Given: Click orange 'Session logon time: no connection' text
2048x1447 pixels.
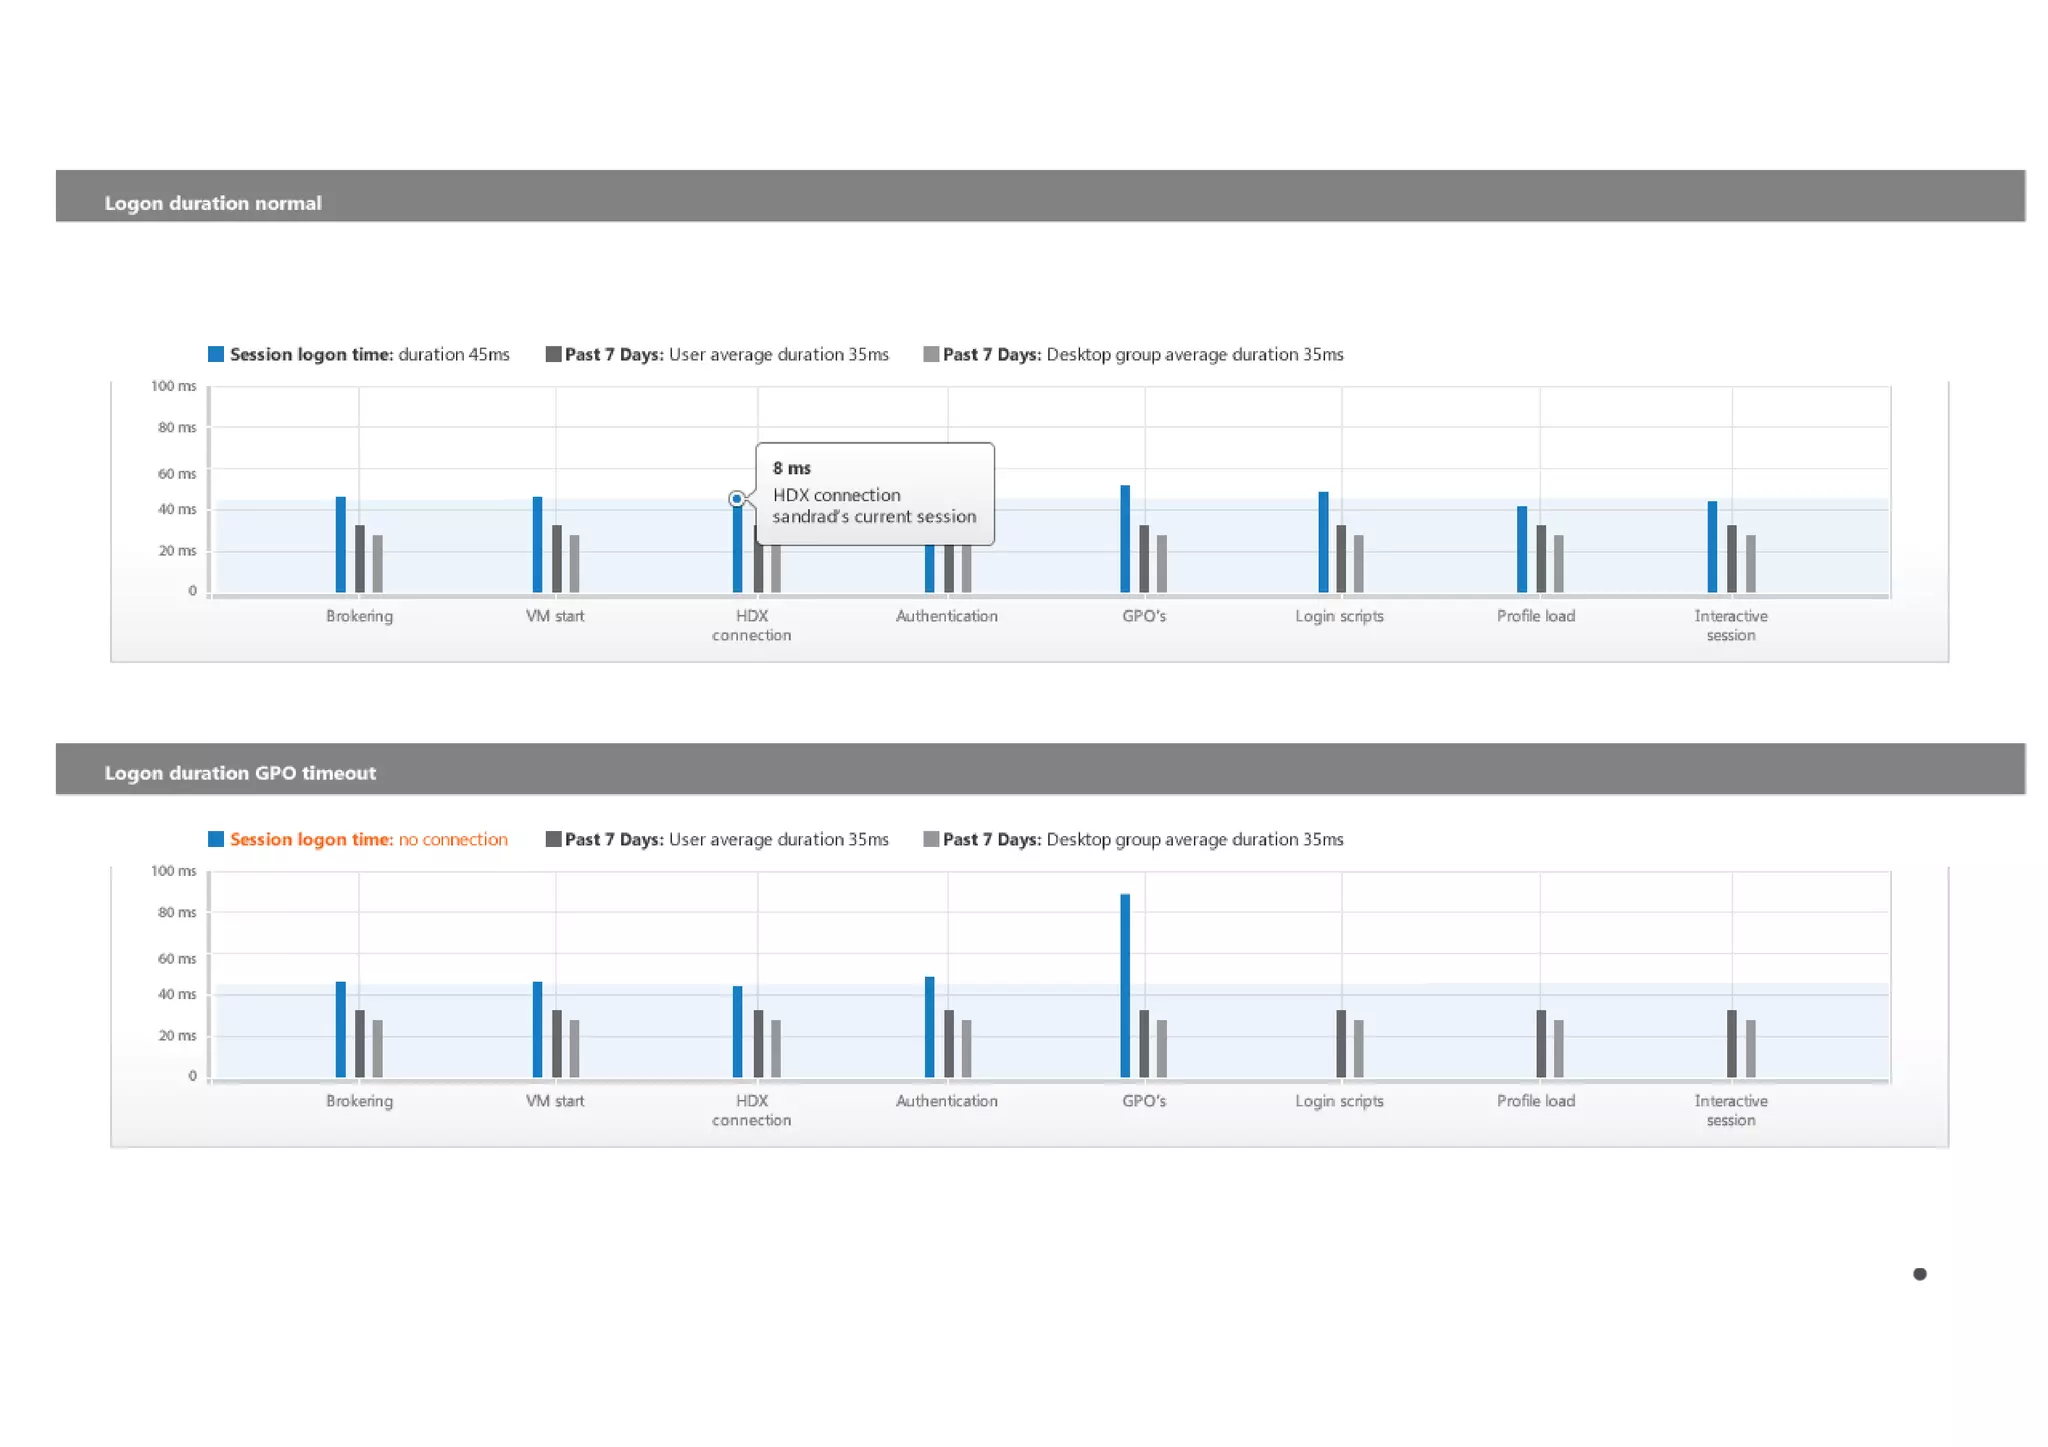Looking at the screenshot, I should point(369,839).
